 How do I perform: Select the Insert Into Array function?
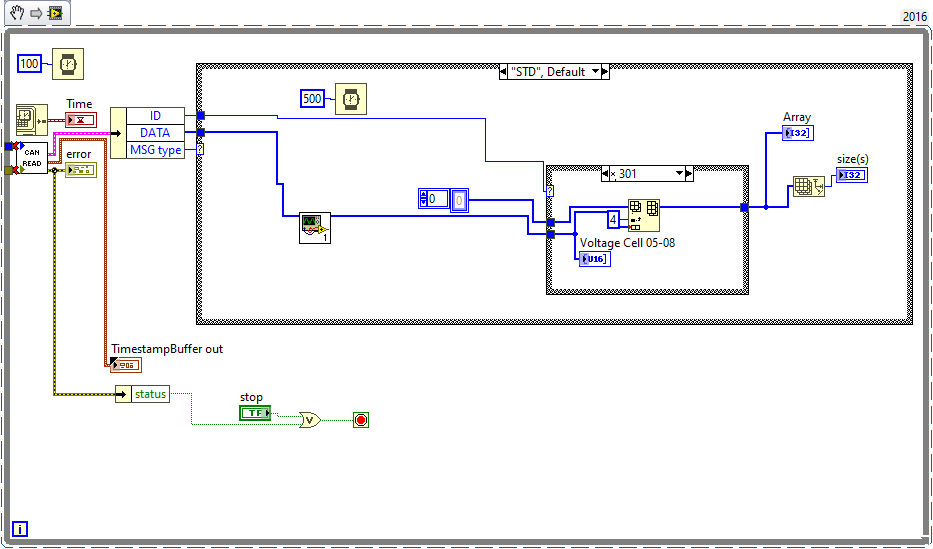[644, 216]
